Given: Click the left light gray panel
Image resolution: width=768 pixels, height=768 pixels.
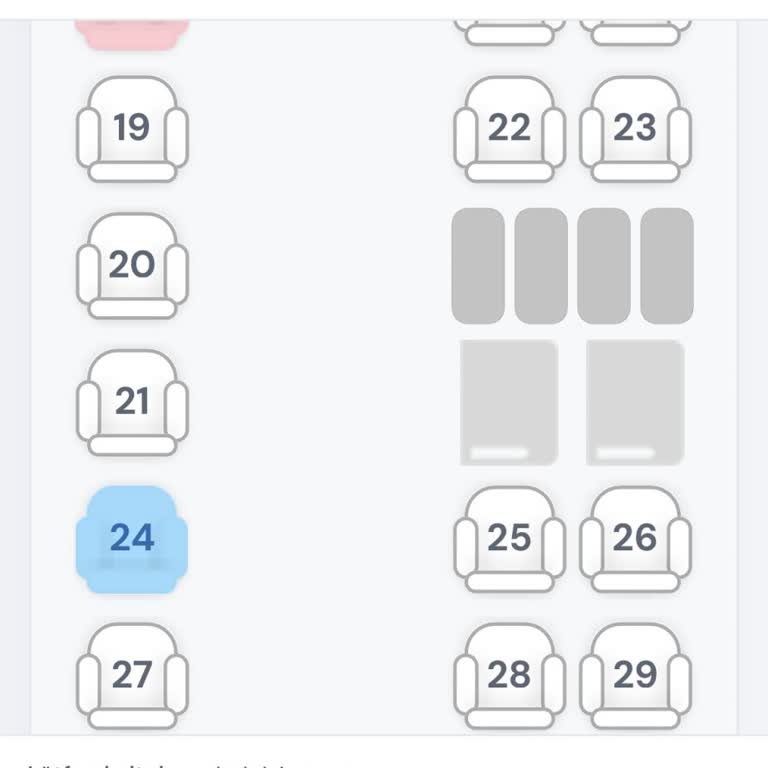Looking at the screenshot, I should click(509, 402).
